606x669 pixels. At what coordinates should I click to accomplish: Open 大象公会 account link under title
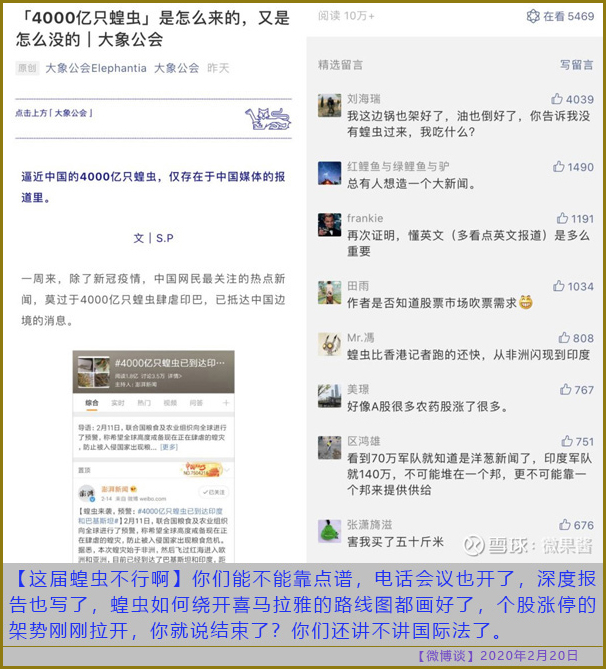pyautogui.click(x=176, y=68)
